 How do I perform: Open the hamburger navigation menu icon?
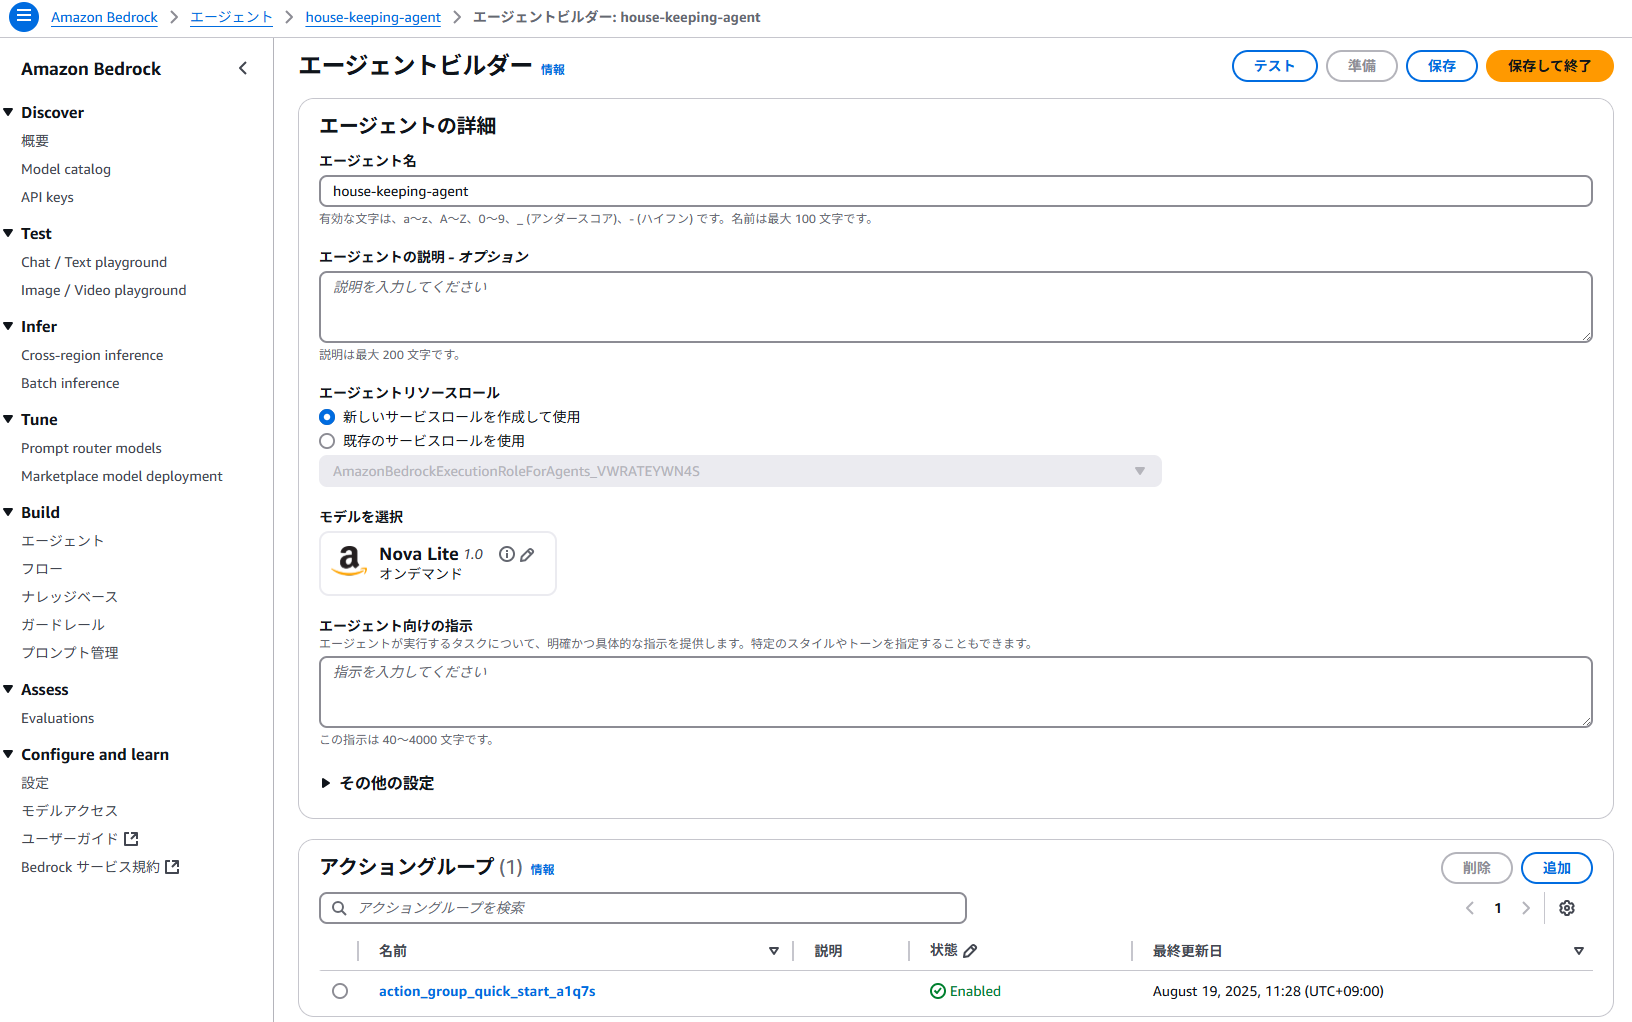pos(23,17)
